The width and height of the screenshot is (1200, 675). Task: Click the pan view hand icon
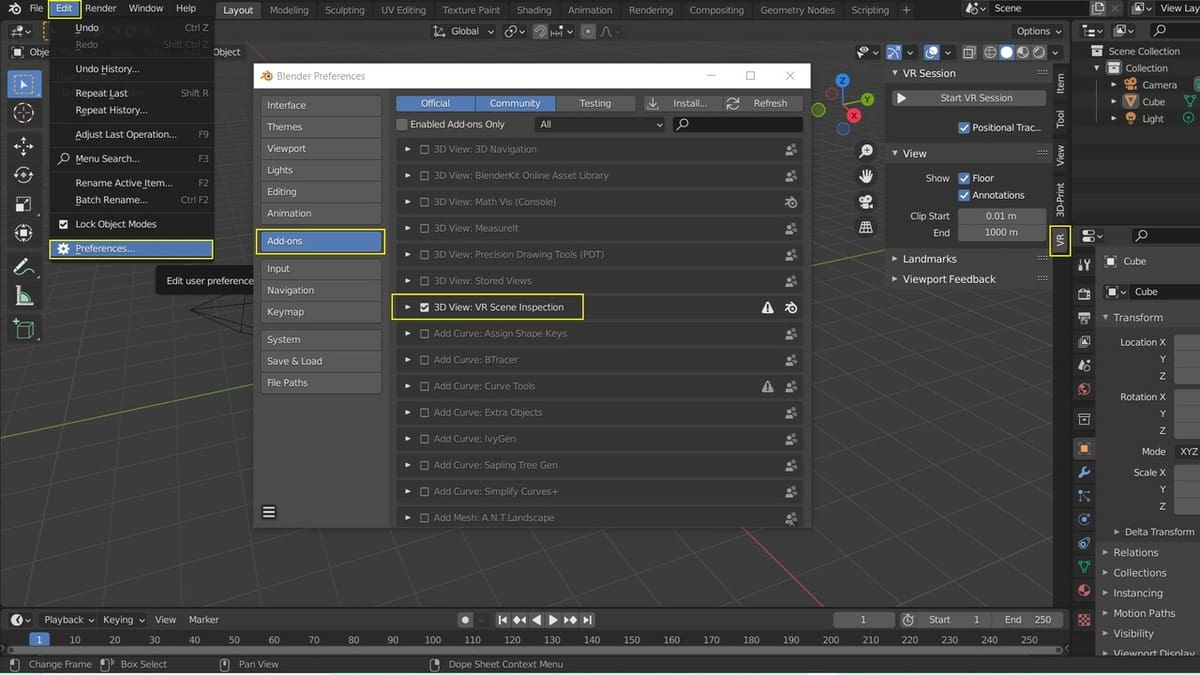[x=866, y=176]
